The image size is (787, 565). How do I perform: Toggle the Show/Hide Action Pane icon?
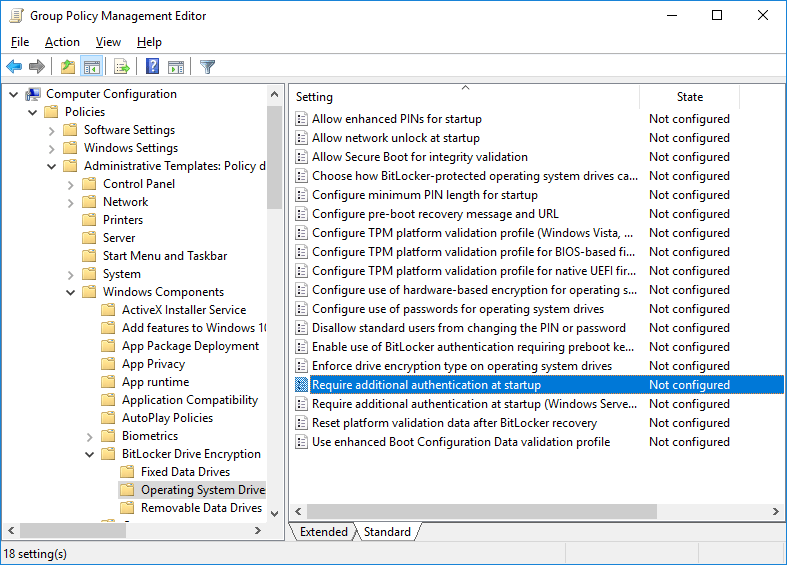176,66
